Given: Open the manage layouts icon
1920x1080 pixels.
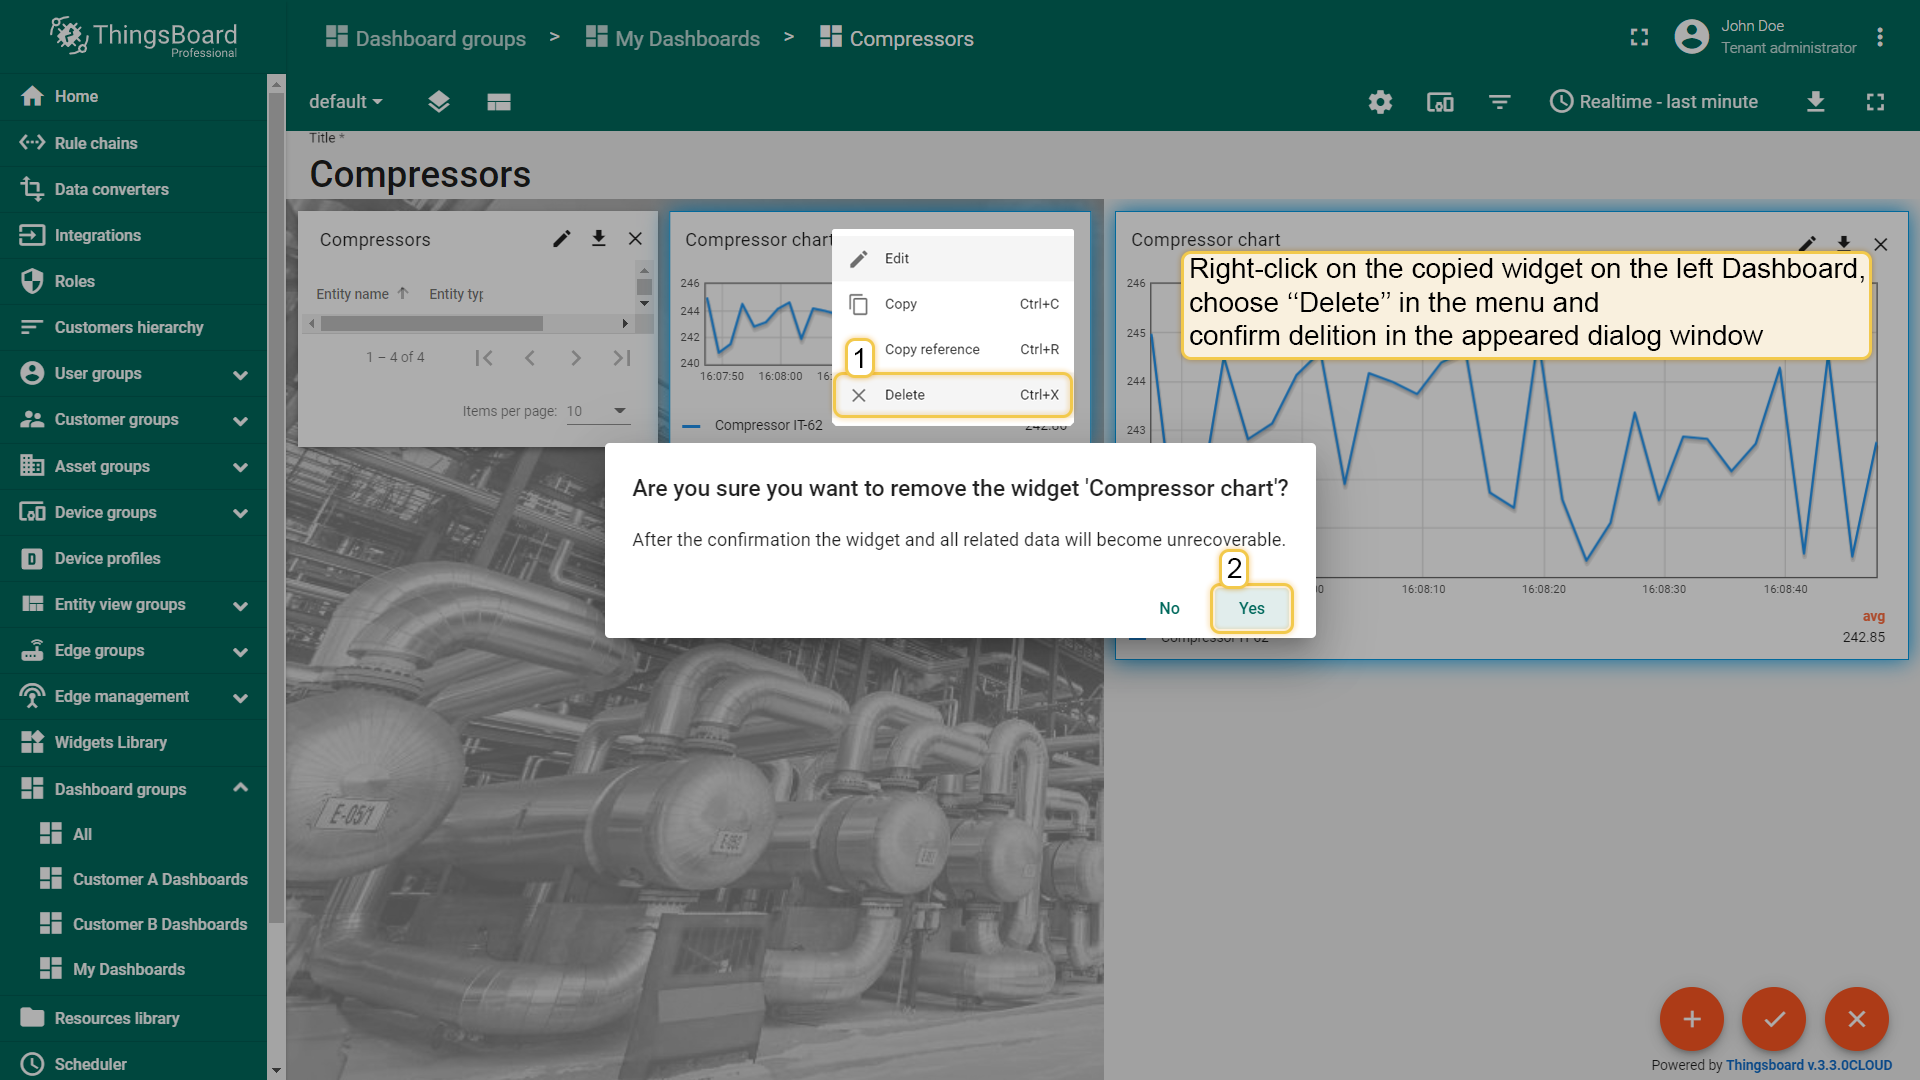Looking at the screenshot, I should coord(499,101).
